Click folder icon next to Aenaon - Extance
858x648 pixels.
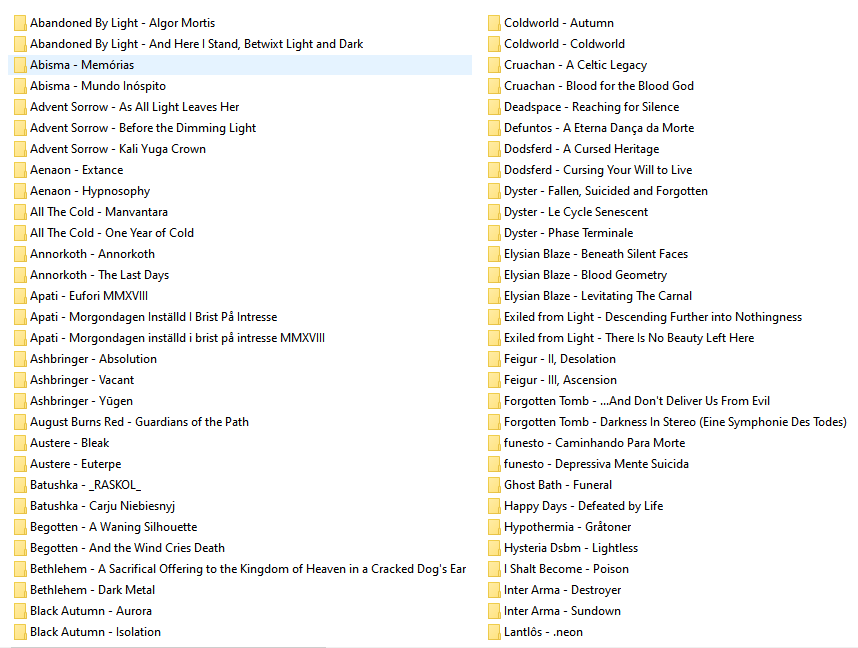[20, 170]
